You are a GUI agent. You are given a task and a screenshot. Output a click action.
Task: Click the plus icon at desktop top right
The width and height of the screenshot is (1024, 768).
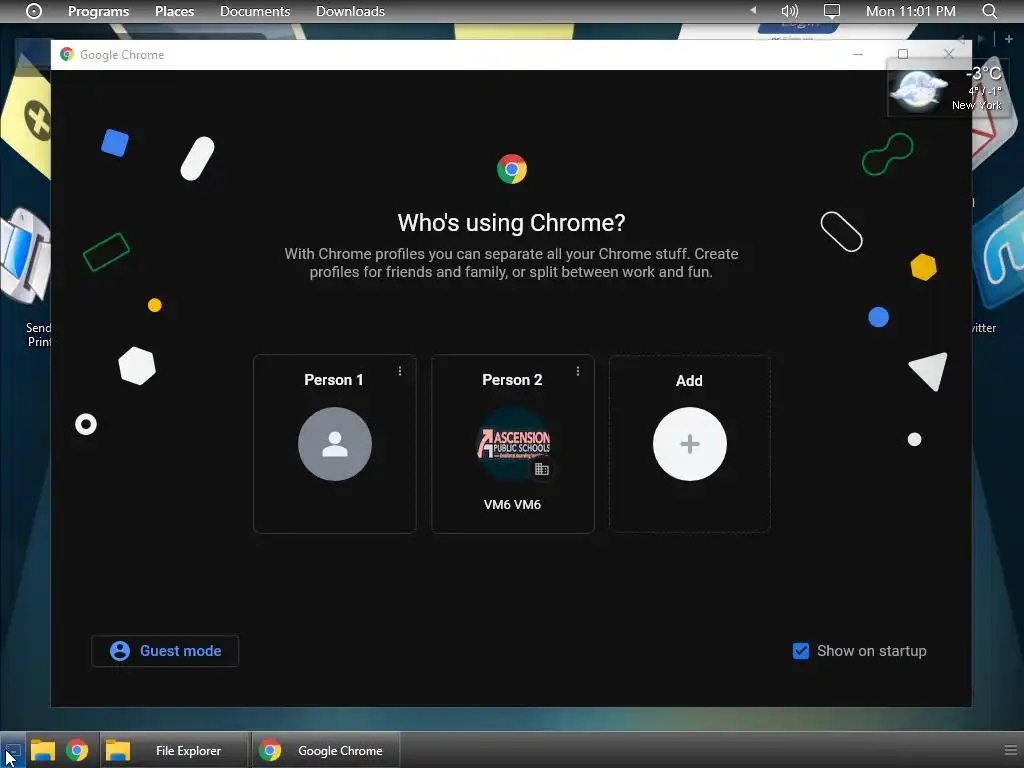click(1008, 39)
